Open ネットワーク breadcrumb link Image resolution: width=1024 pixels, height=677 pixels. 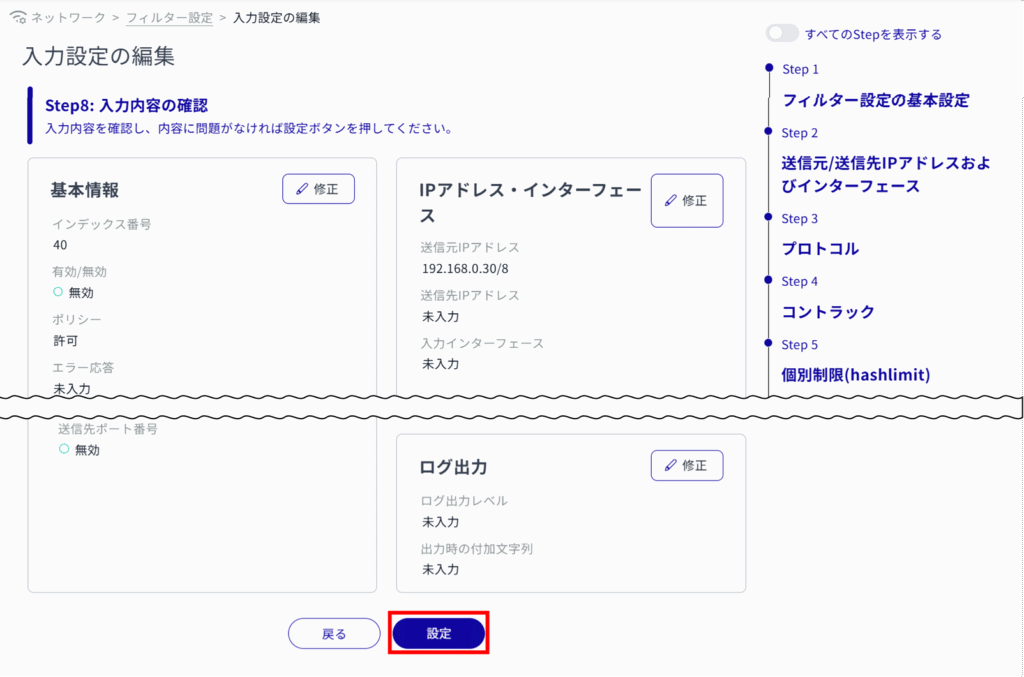click(x=67, y=18)
